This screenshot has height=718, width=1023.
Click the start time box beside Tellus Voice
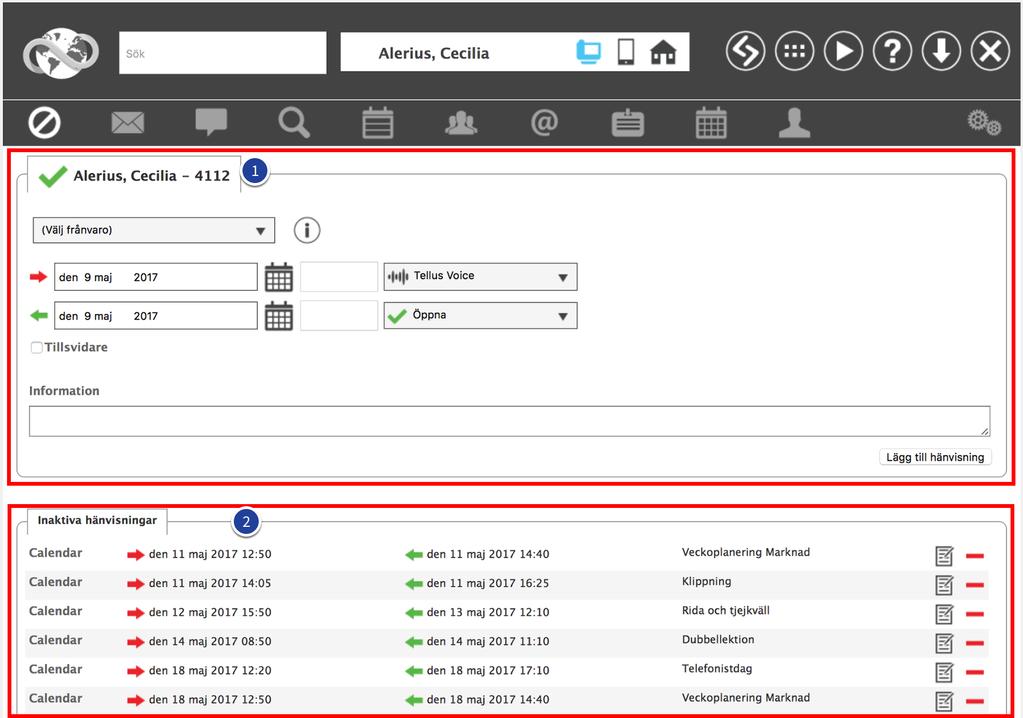click(339, 277)
